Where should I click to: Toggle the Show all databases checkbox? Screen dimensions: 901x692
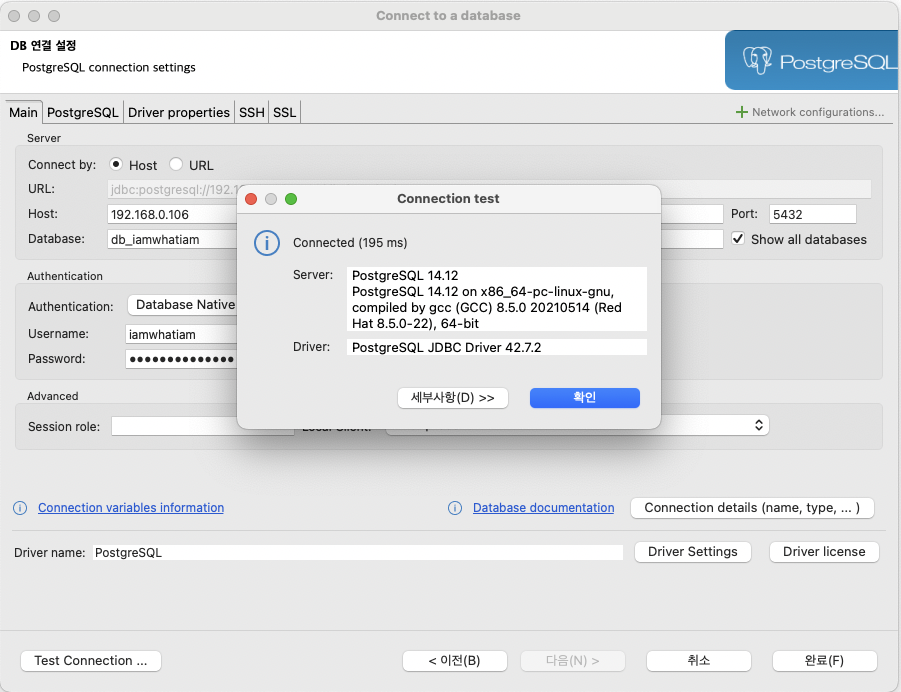[738, 239]
